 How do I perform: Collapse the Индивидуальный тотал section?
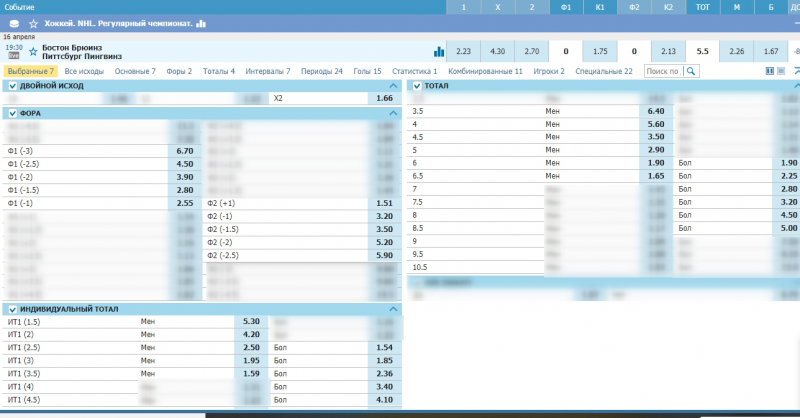393,309
